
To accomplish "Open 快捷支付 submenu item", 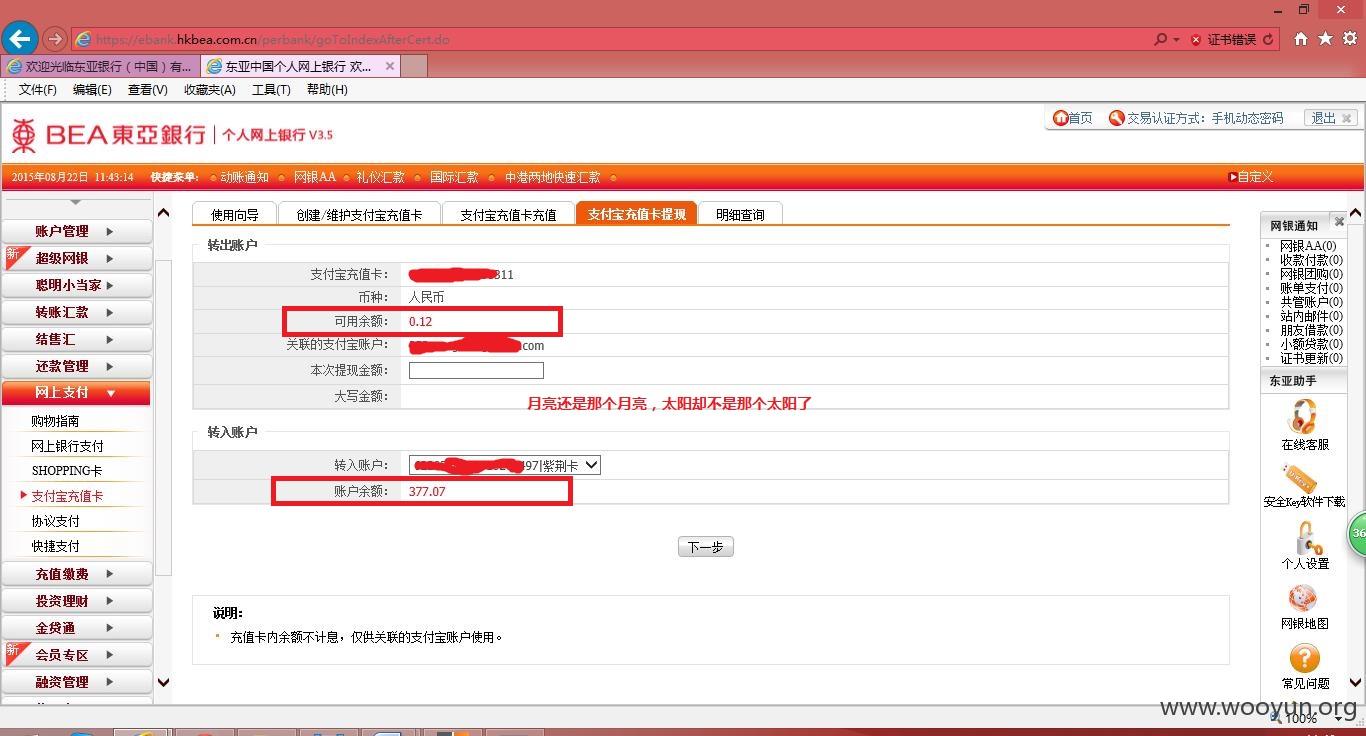I will tap(55, 546).
